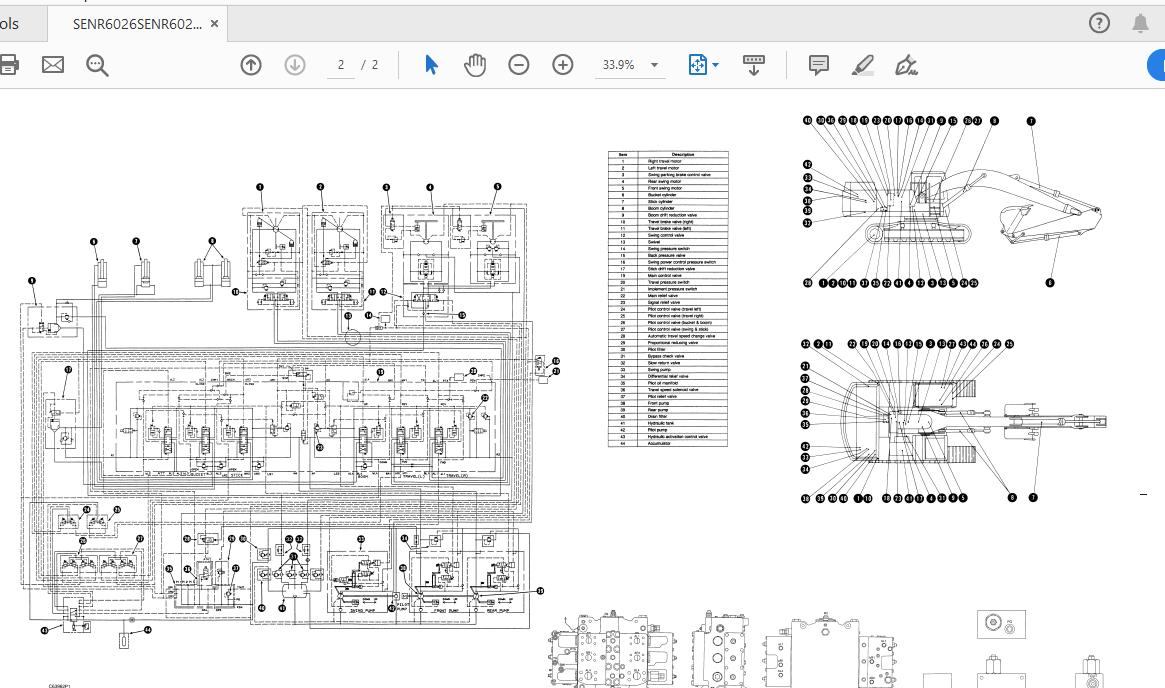1165x688 pixels.
Task: Add a comment with speech bubble icon
Action: 818,65
